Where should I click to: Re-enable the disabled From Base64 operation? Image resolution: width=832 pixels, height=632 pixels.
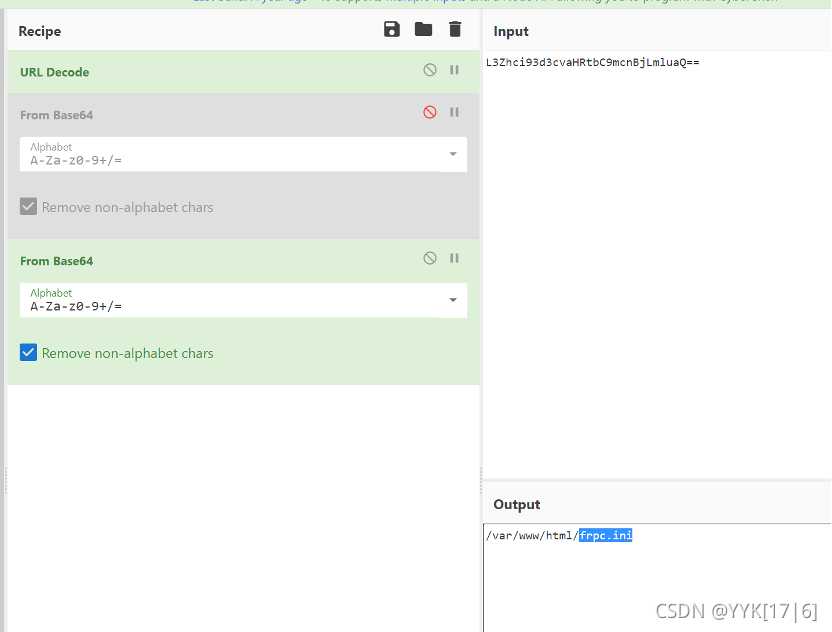tap(430, 112)
